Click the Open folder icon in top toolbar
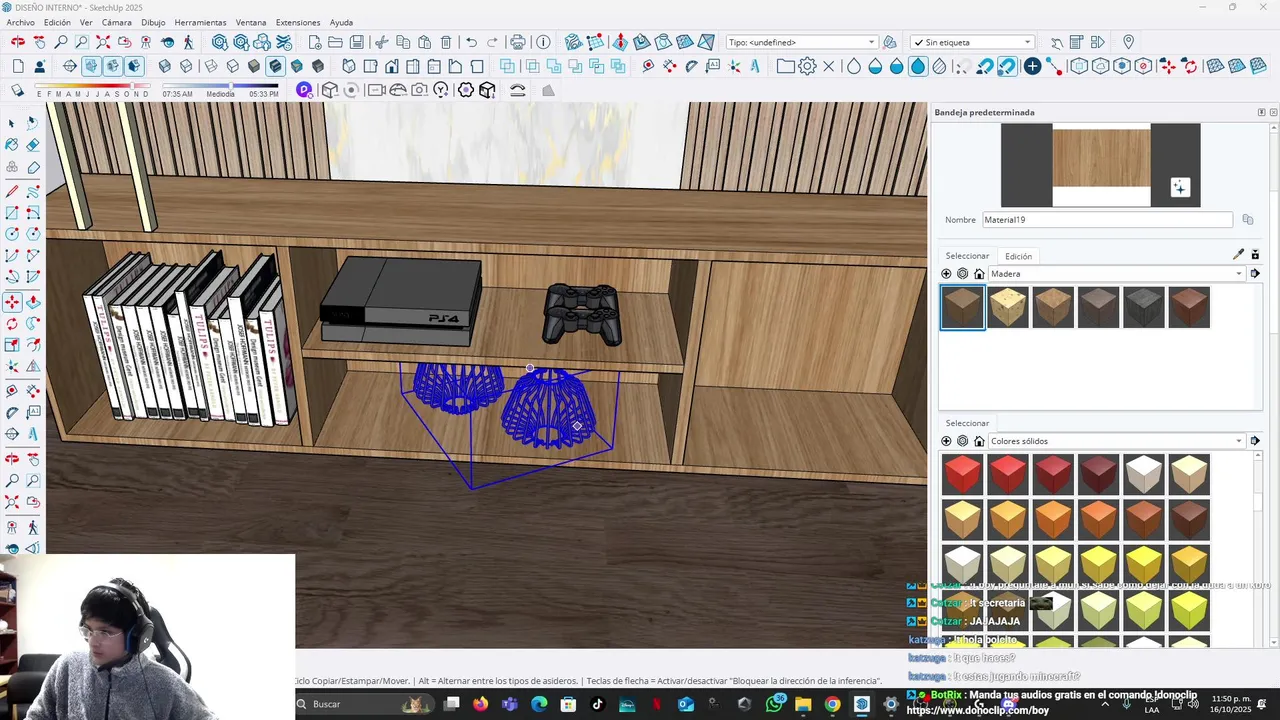The width and height of the screenshot is (1280, 720). [335, 42]
